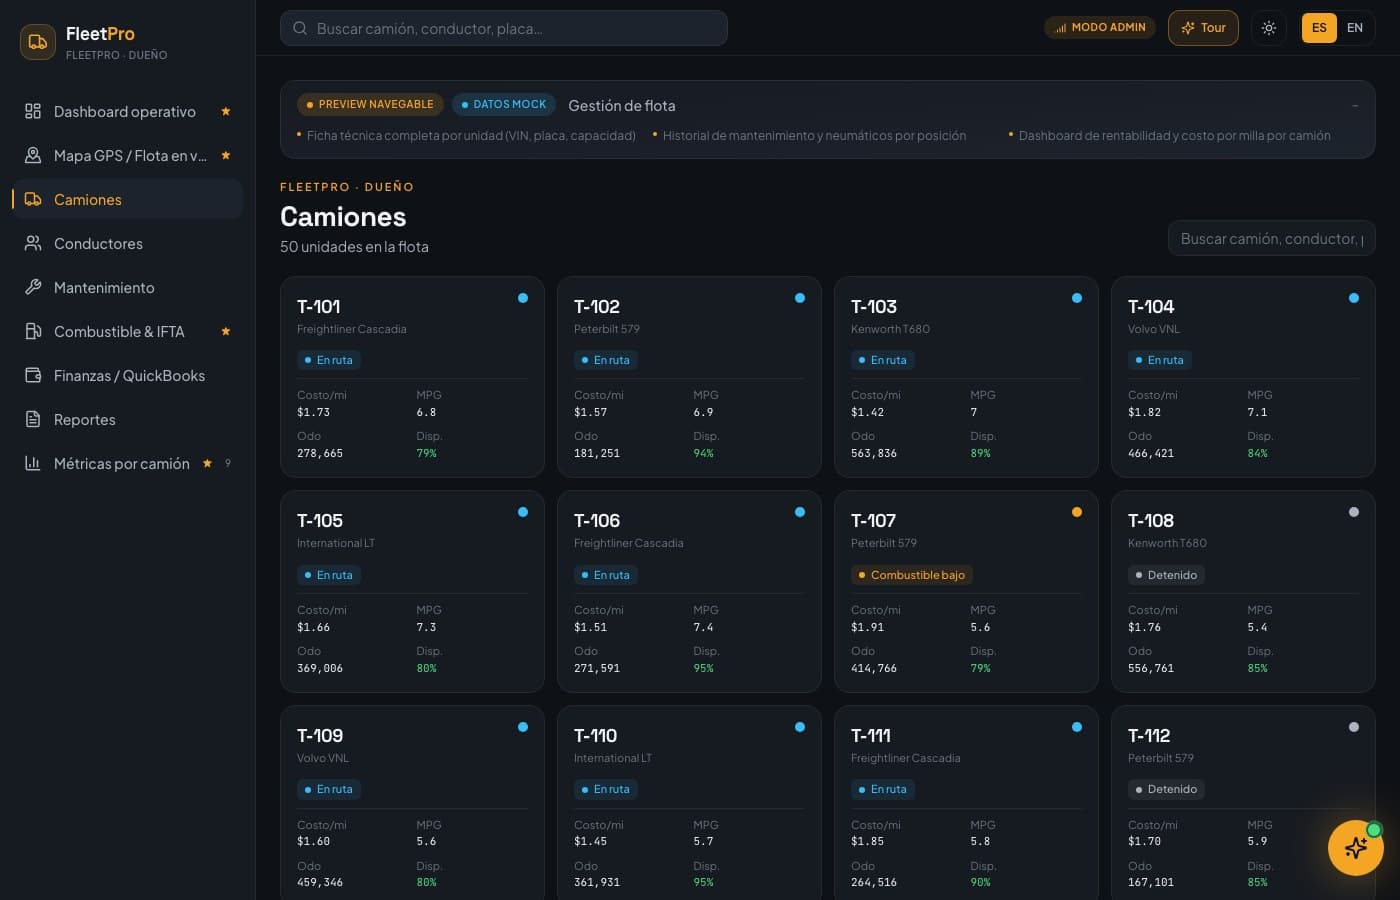Click the Mapa GPS pin icon
Image resolution: width=1400 pixels, height=900 pixels.
pyautogui.click(x=33, y=155)
